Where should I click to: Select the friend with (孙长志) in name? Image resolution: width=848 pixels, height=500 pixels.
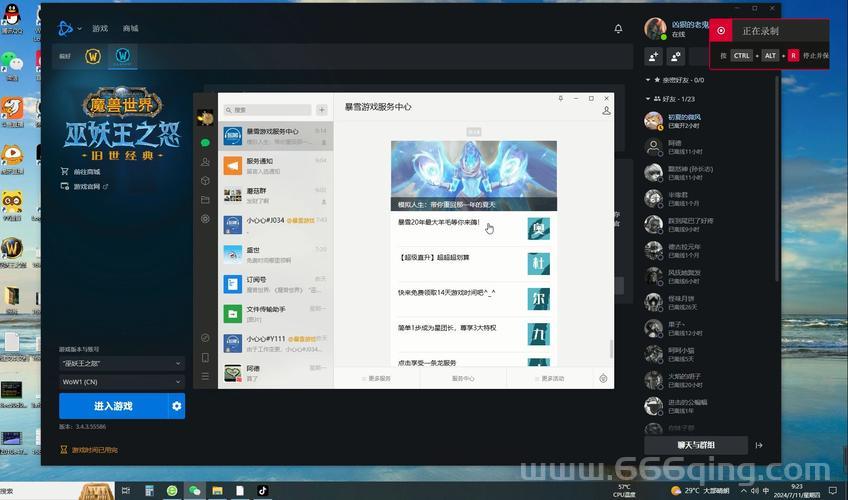pyautogui.click(x=708, y=172)
